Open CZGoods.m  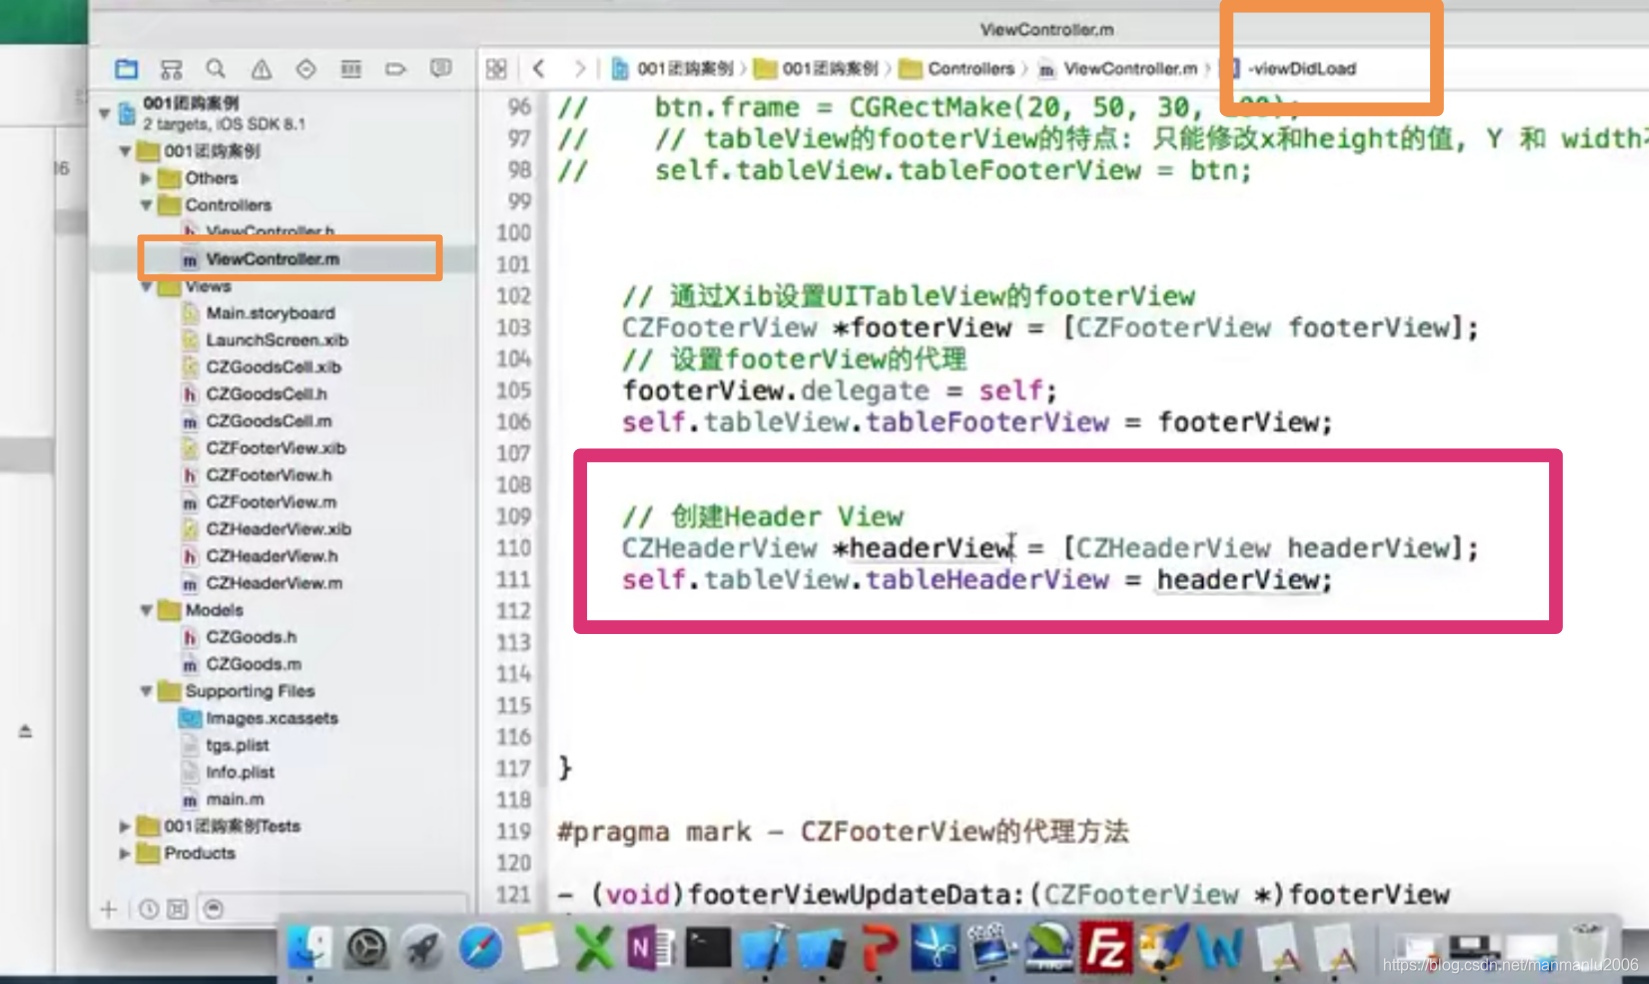(253, 664)
